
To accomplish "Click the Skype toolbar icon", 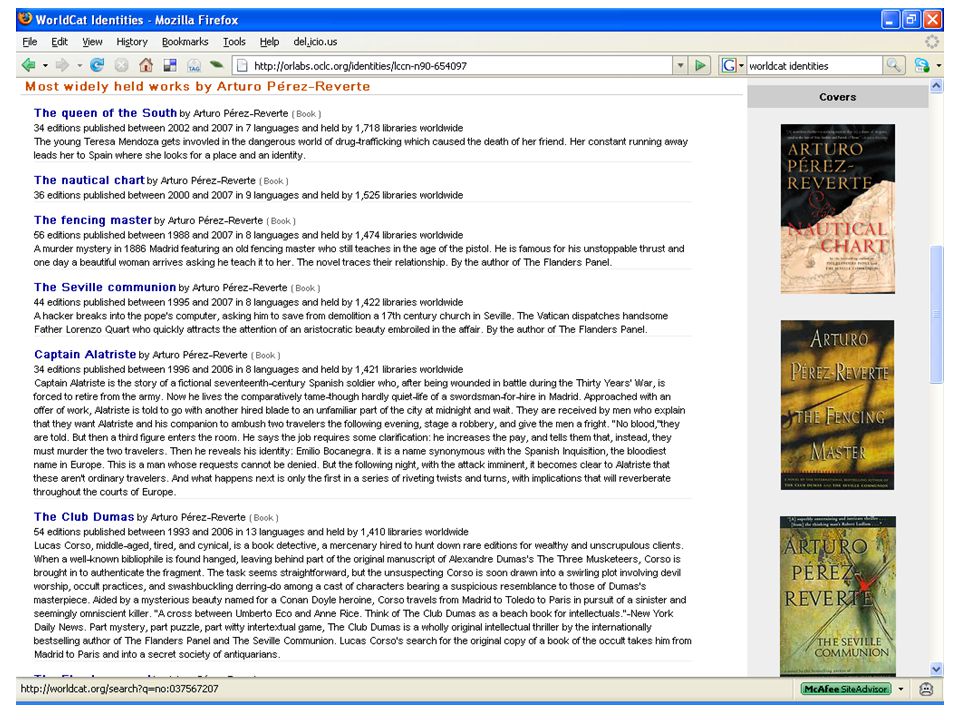I will click(x=921, y=66).
